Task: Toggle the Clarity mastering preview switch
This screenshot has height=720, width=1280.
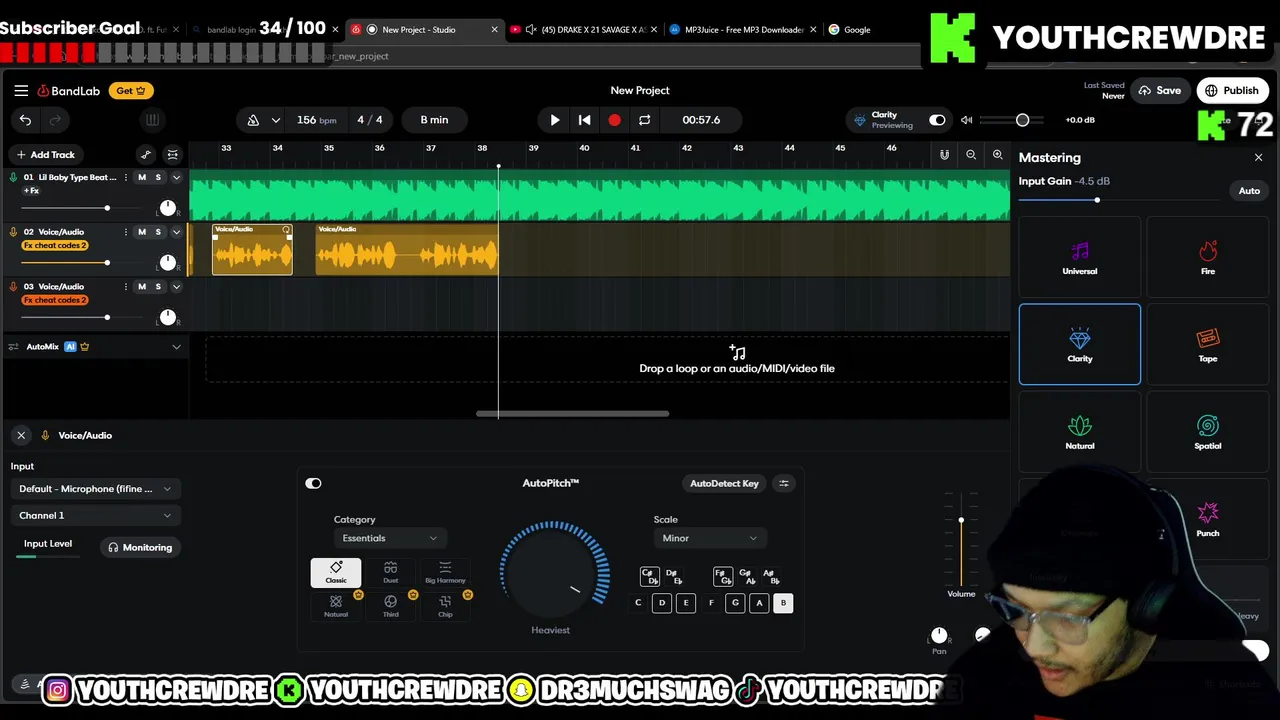Action: click(937, 120)
